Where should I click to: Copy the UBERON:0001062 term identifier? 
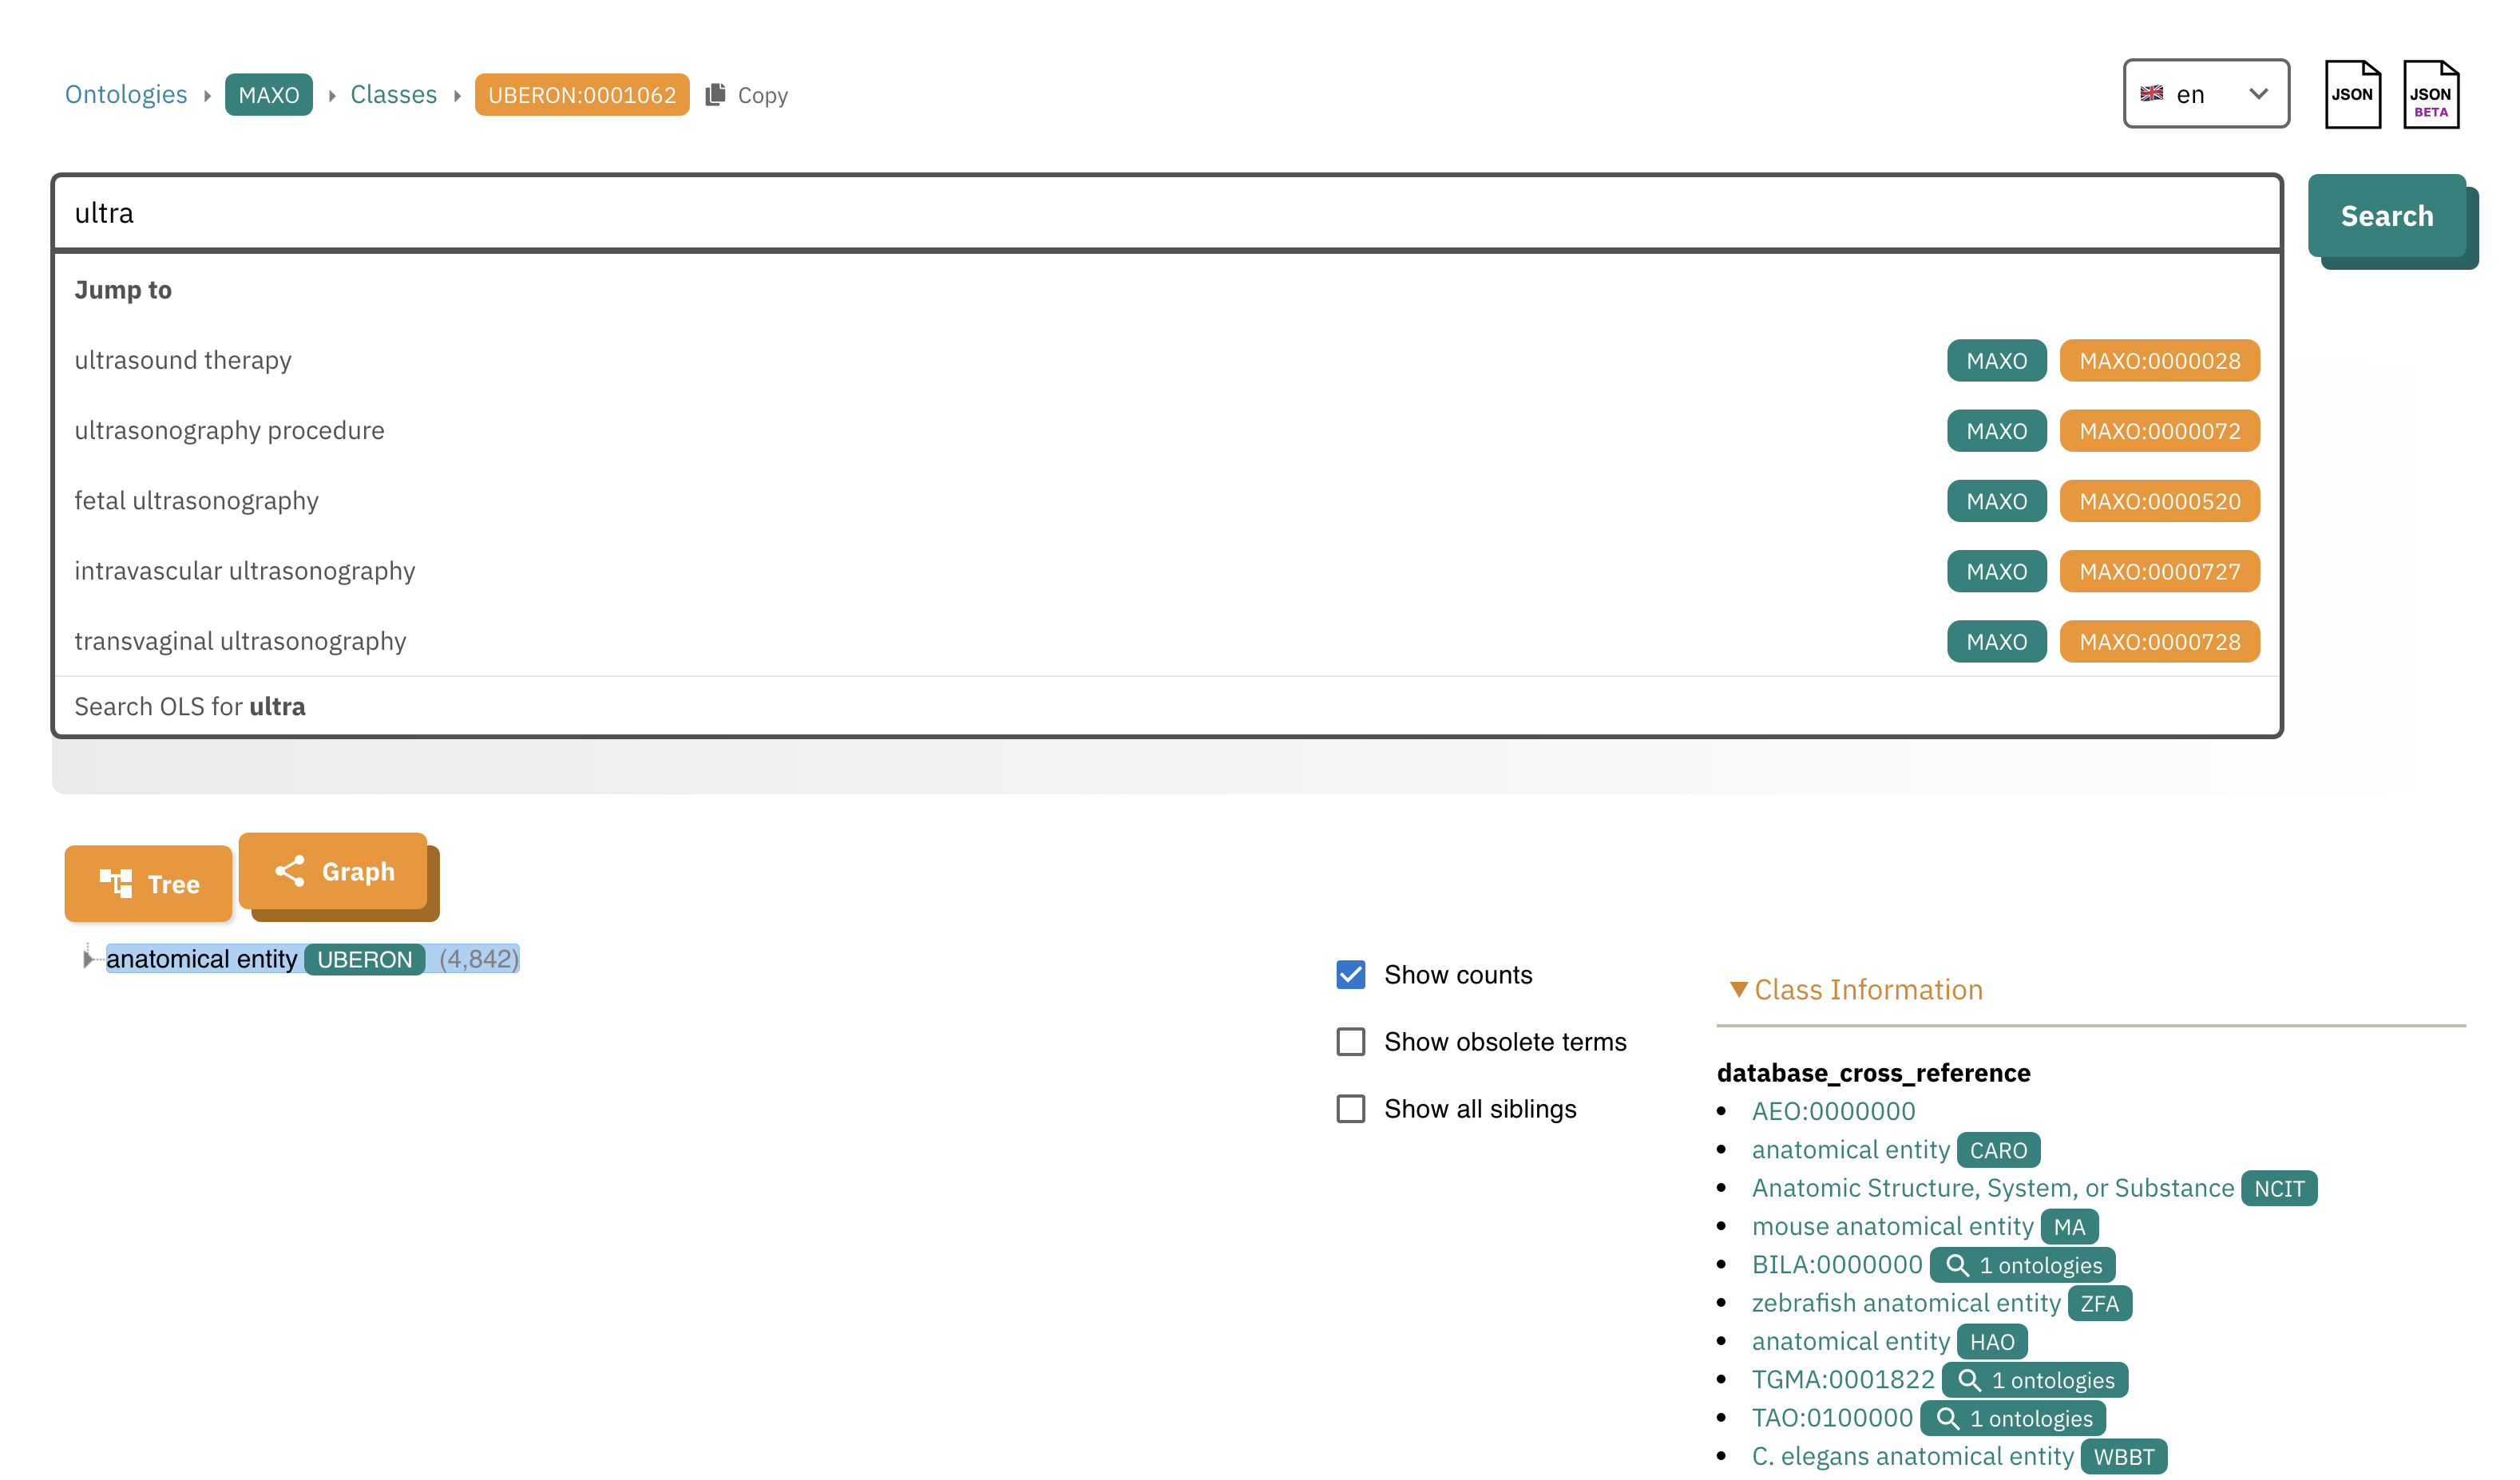coord(747,95)
